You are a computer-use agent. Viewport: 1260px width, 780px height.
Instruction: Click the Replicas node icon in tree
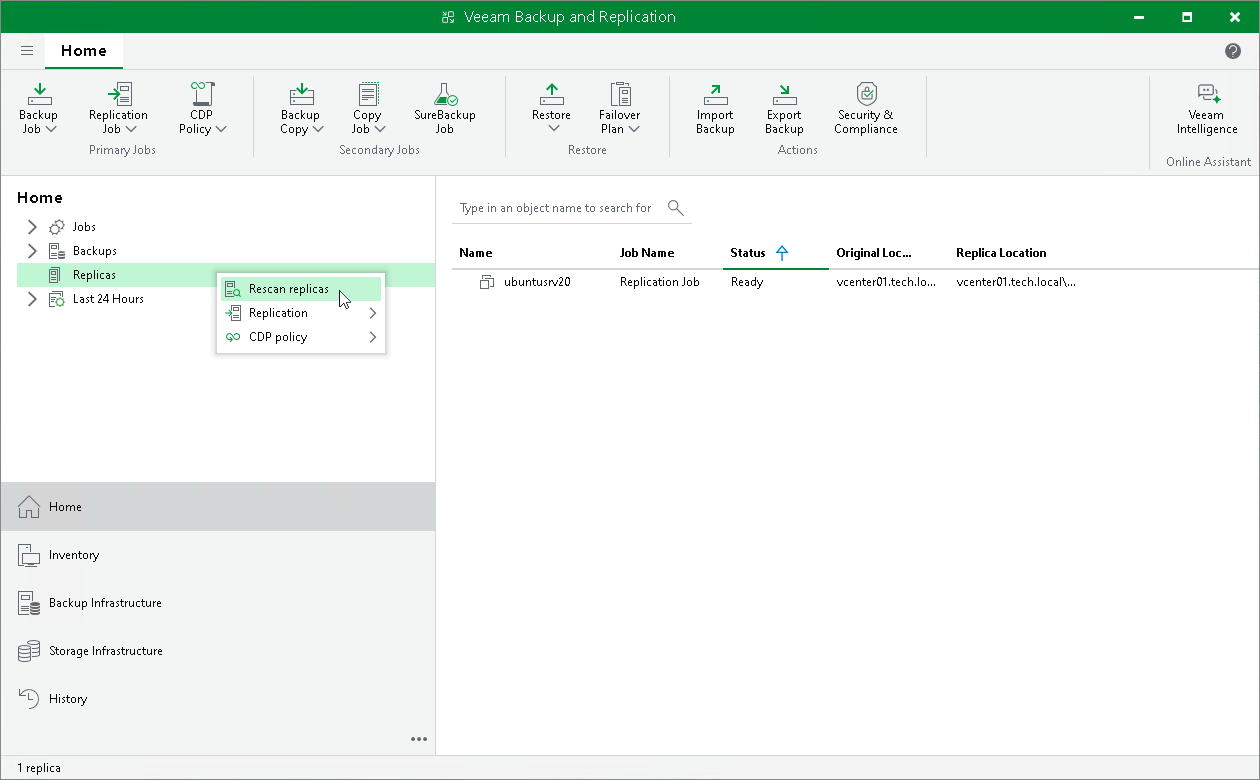[x=56, y=275]
